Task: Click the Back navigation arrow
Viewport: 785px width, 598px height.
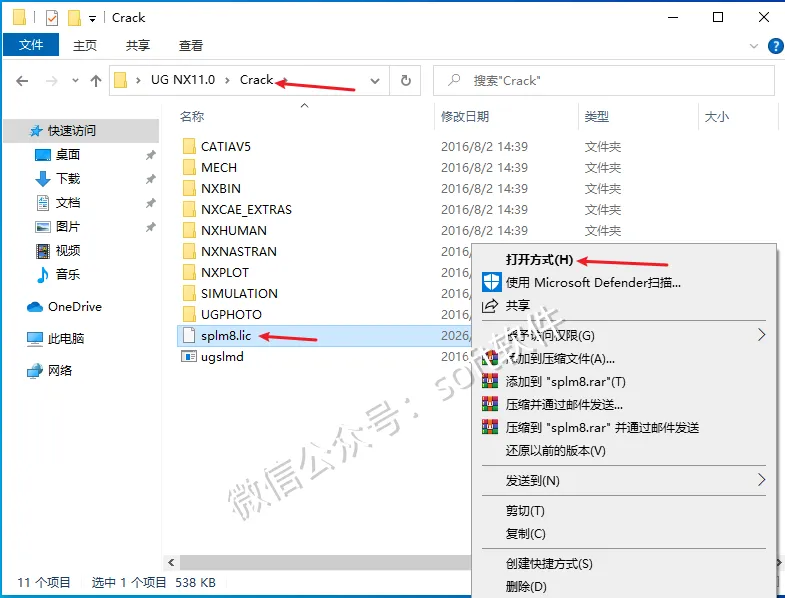Action: [x=22, y=81]
